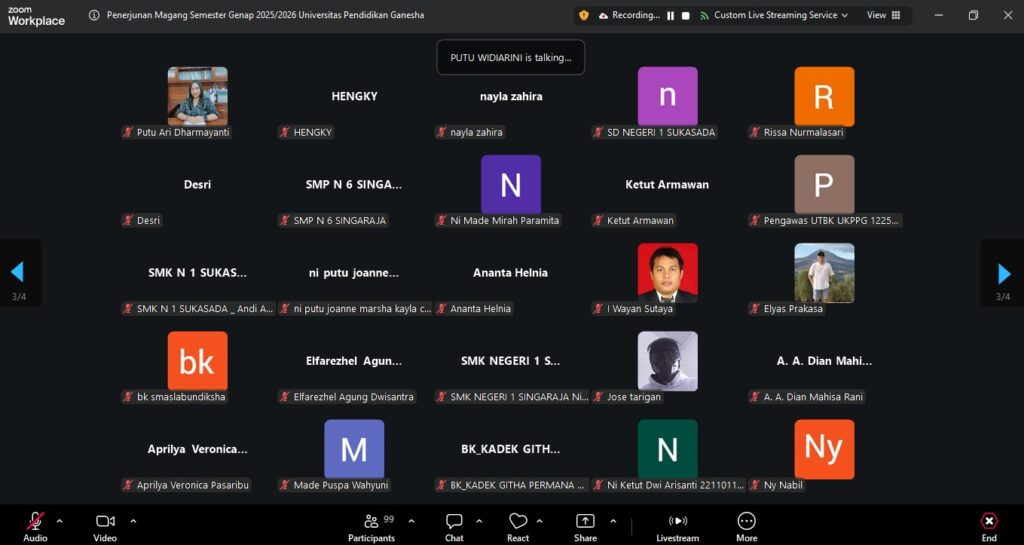This screenshot has height=545, width=1024.
Task: Click the React heart icon
Action: click(518, 521)
